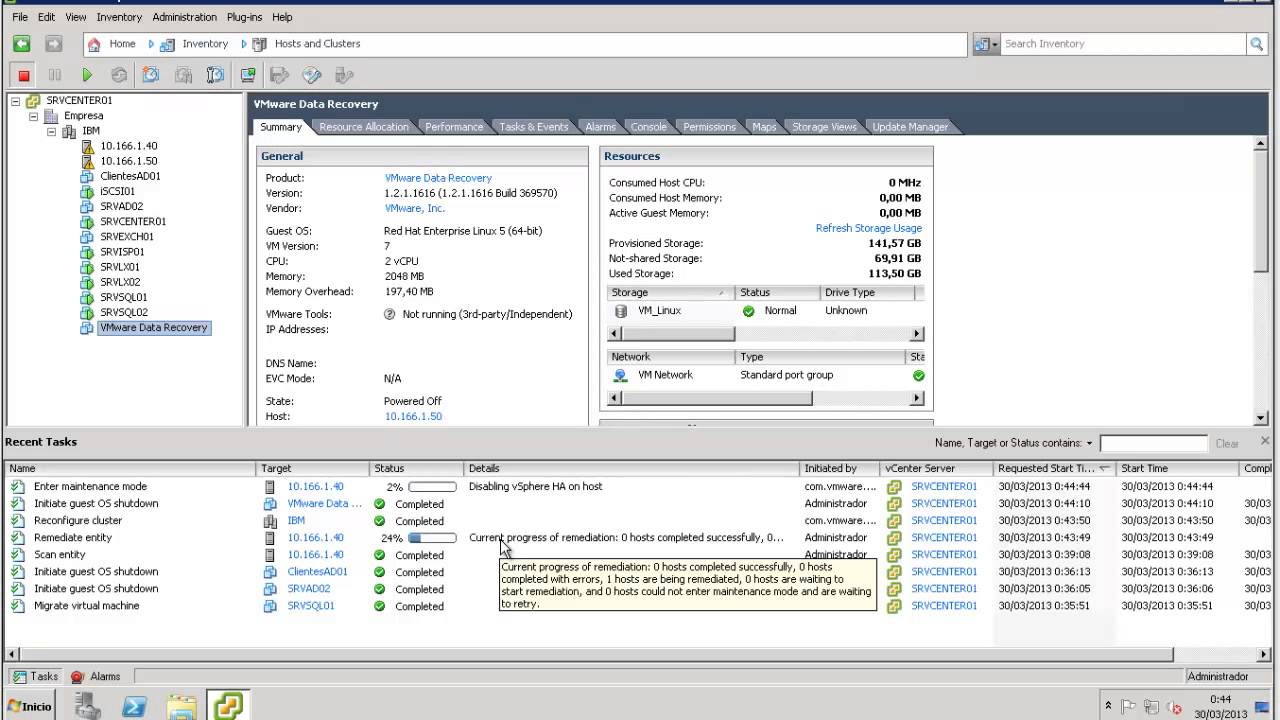Viewport: 1280px width, 720px height.
Task: Click the green Power On play icon
Action: pos(87,75)
